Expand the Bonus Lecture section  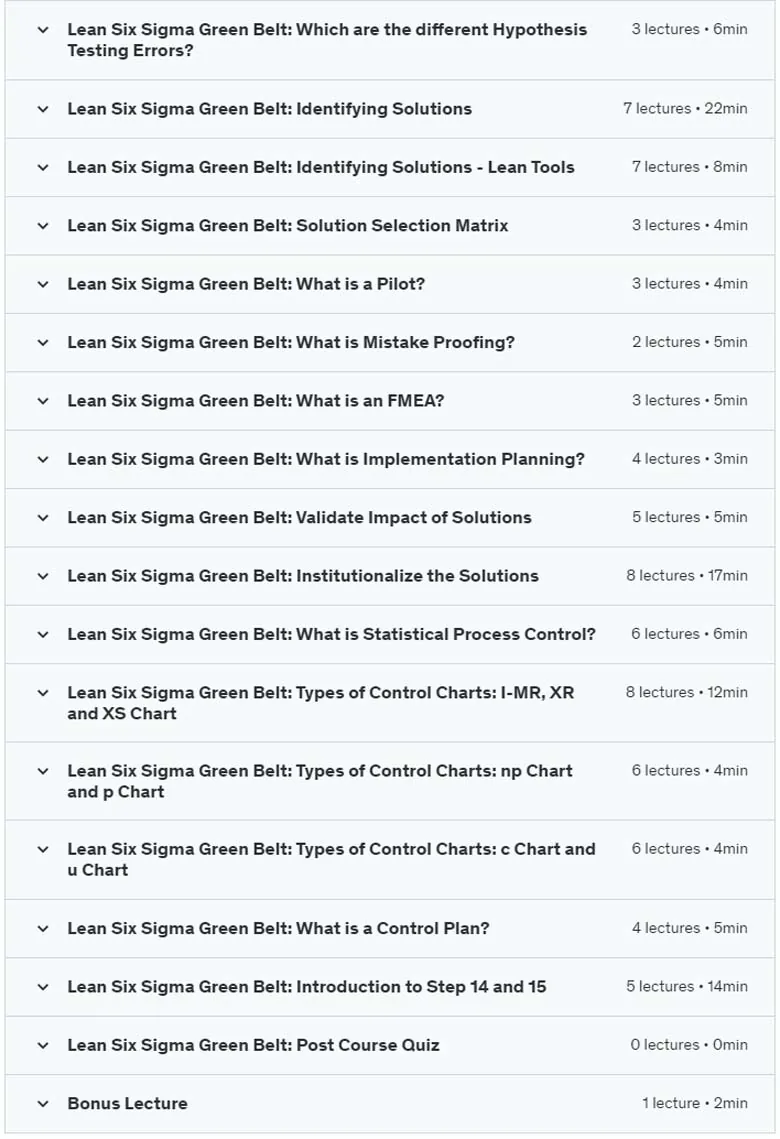390,1103
